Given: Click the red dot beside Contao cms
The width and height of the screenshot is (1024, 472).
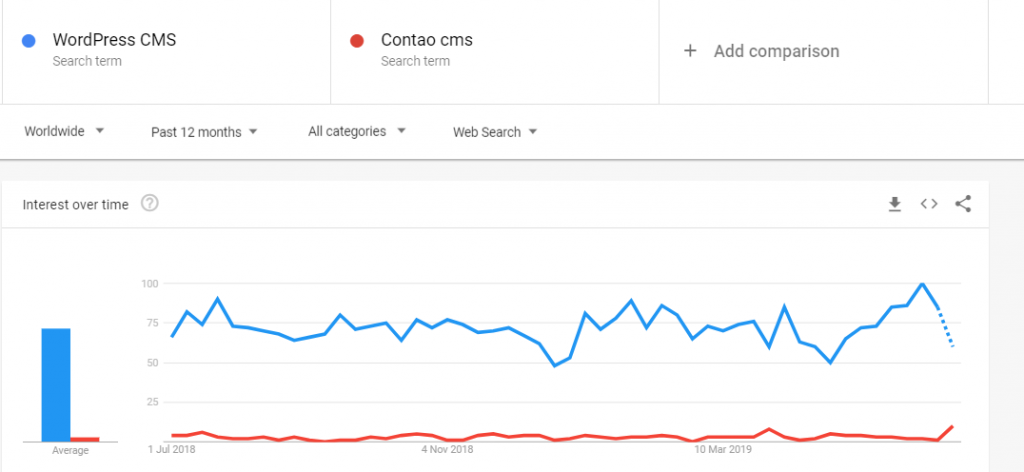Looking at the screenshot, I should click(357, 40).
